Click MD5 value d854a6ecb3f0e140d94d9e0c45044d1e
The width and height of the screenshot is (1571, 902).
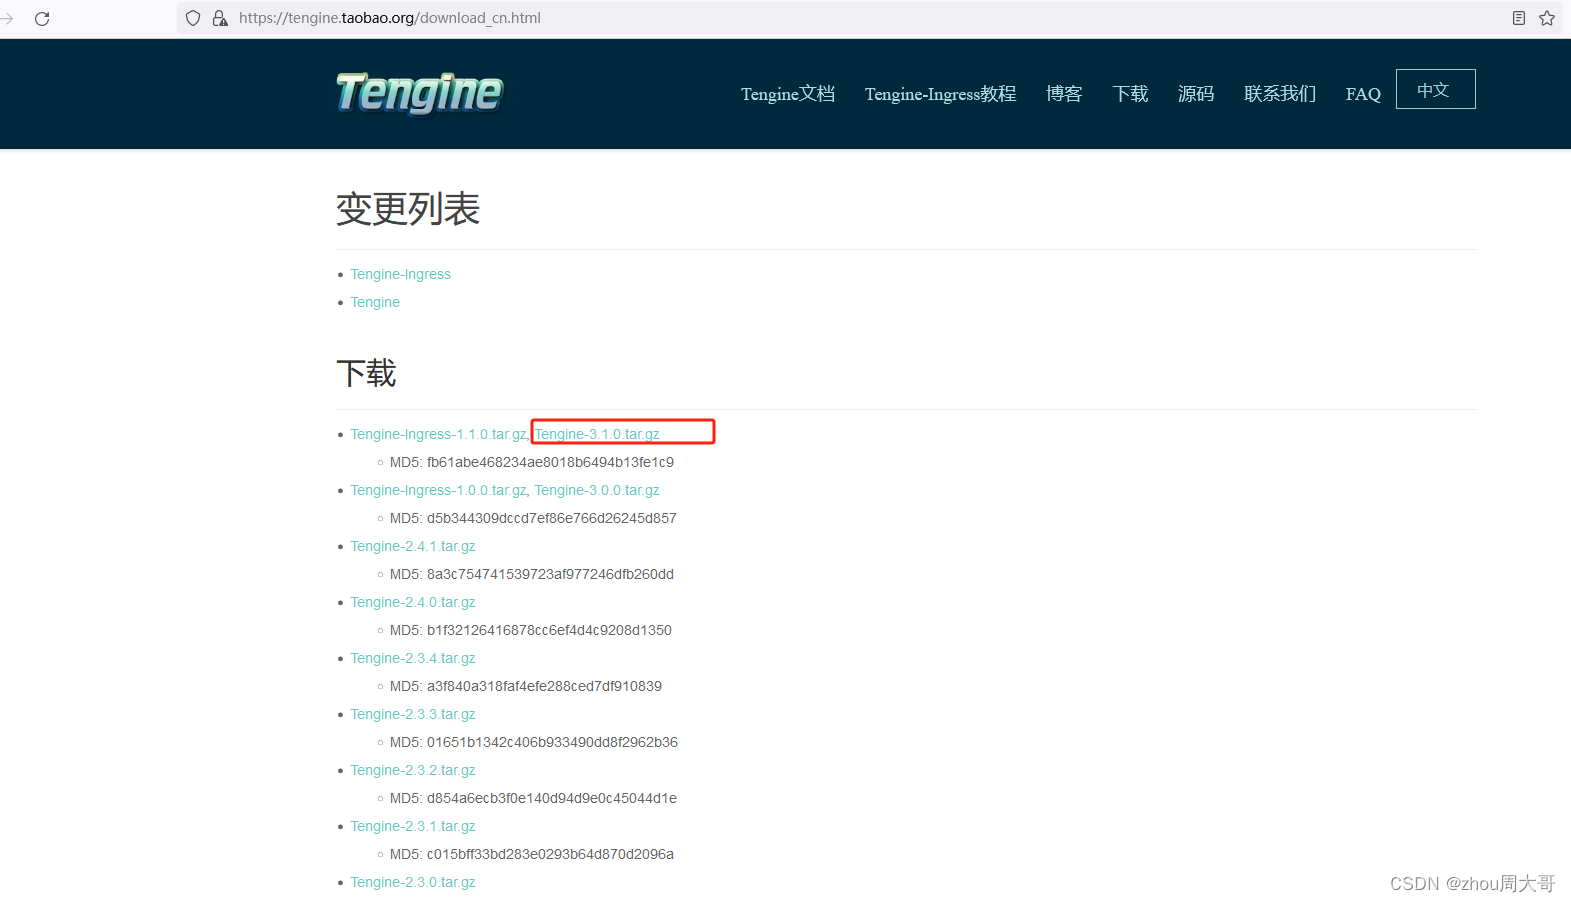(x=552, y=798)
